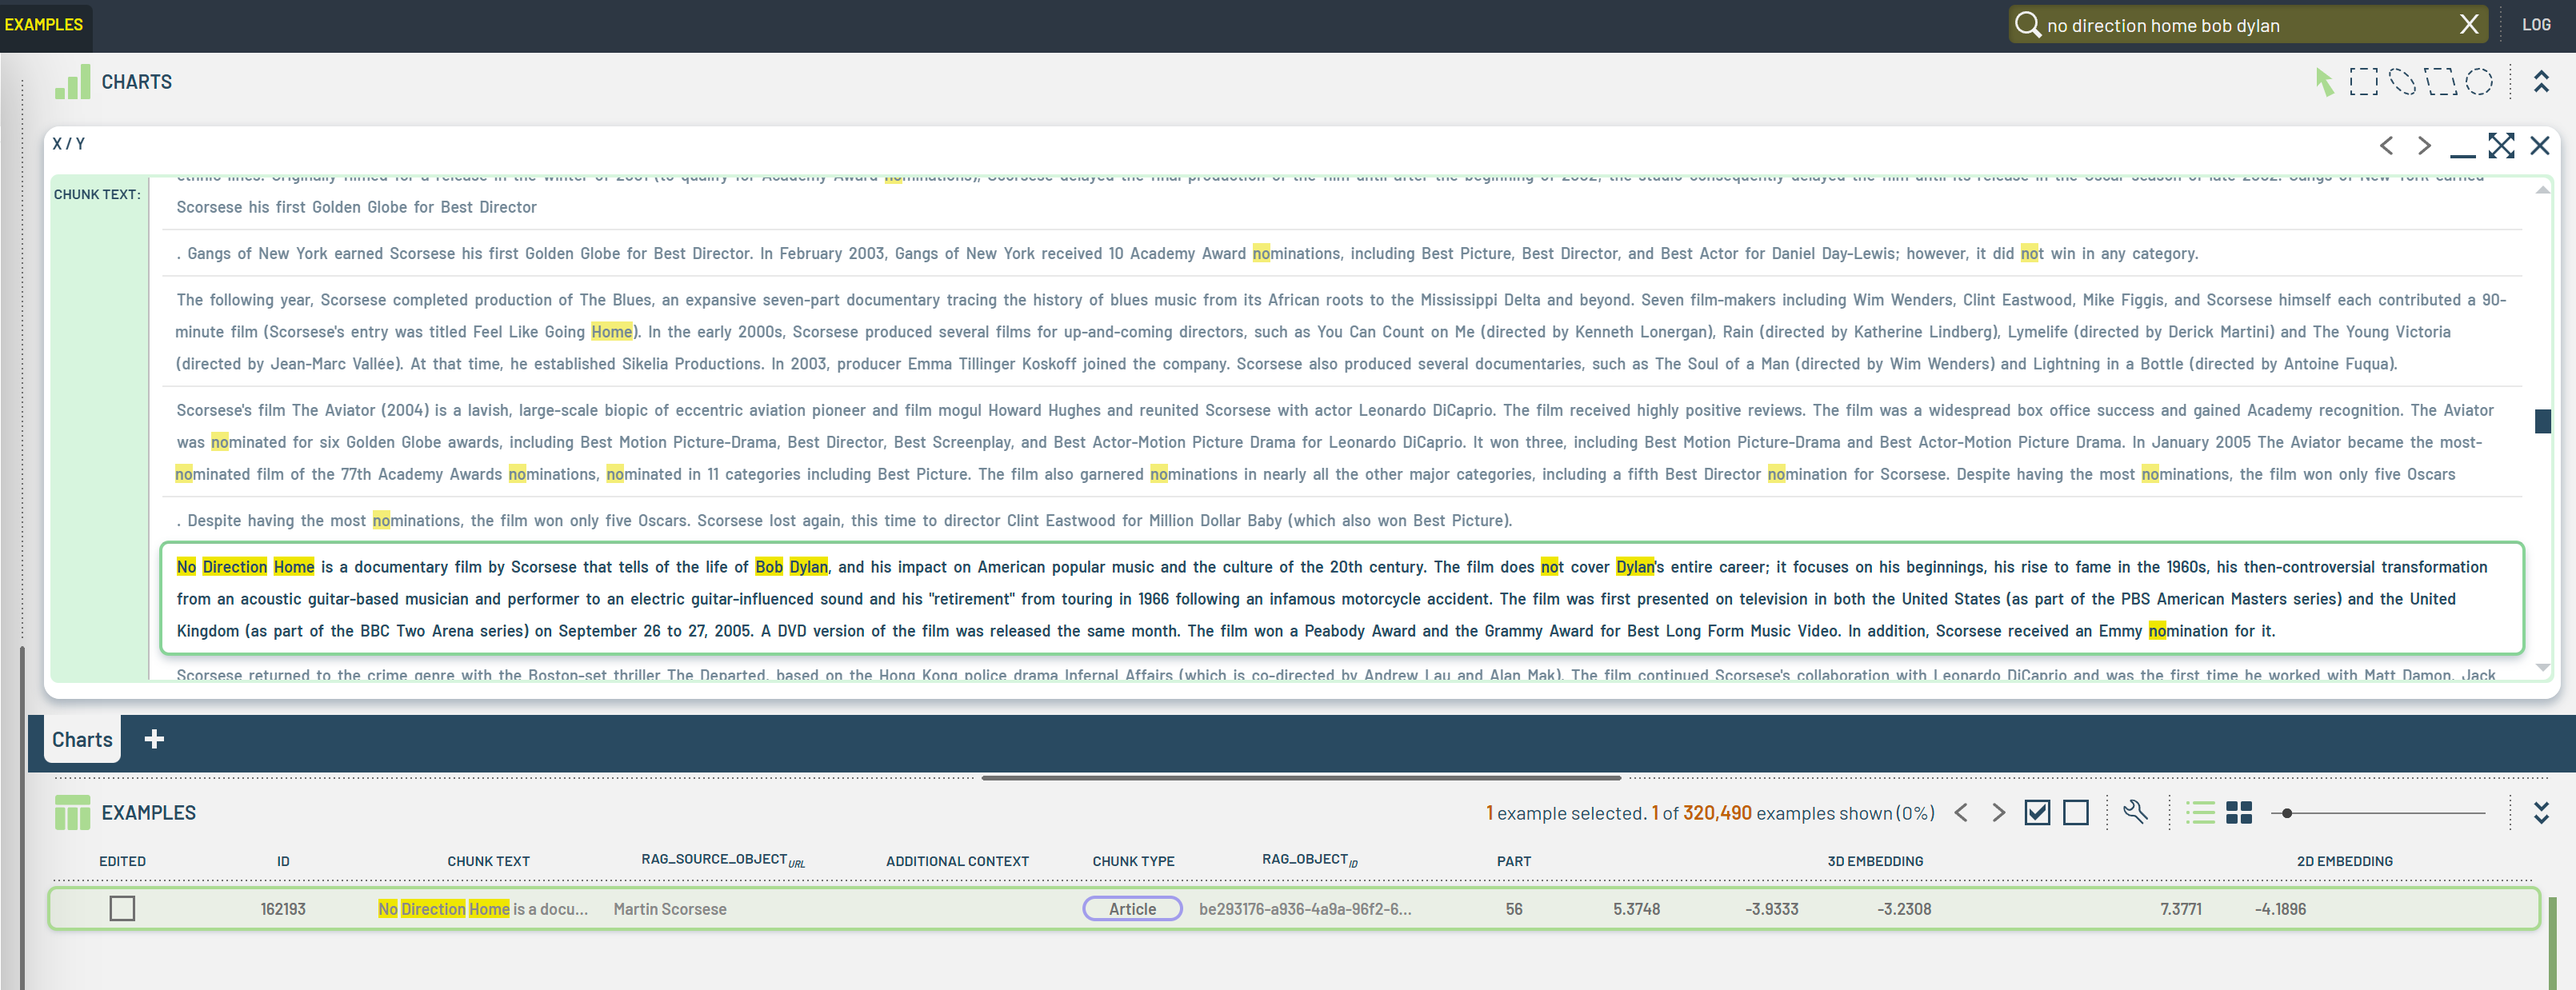Sort by 3D EMBEDDING column header

(x=1875, y=861)
